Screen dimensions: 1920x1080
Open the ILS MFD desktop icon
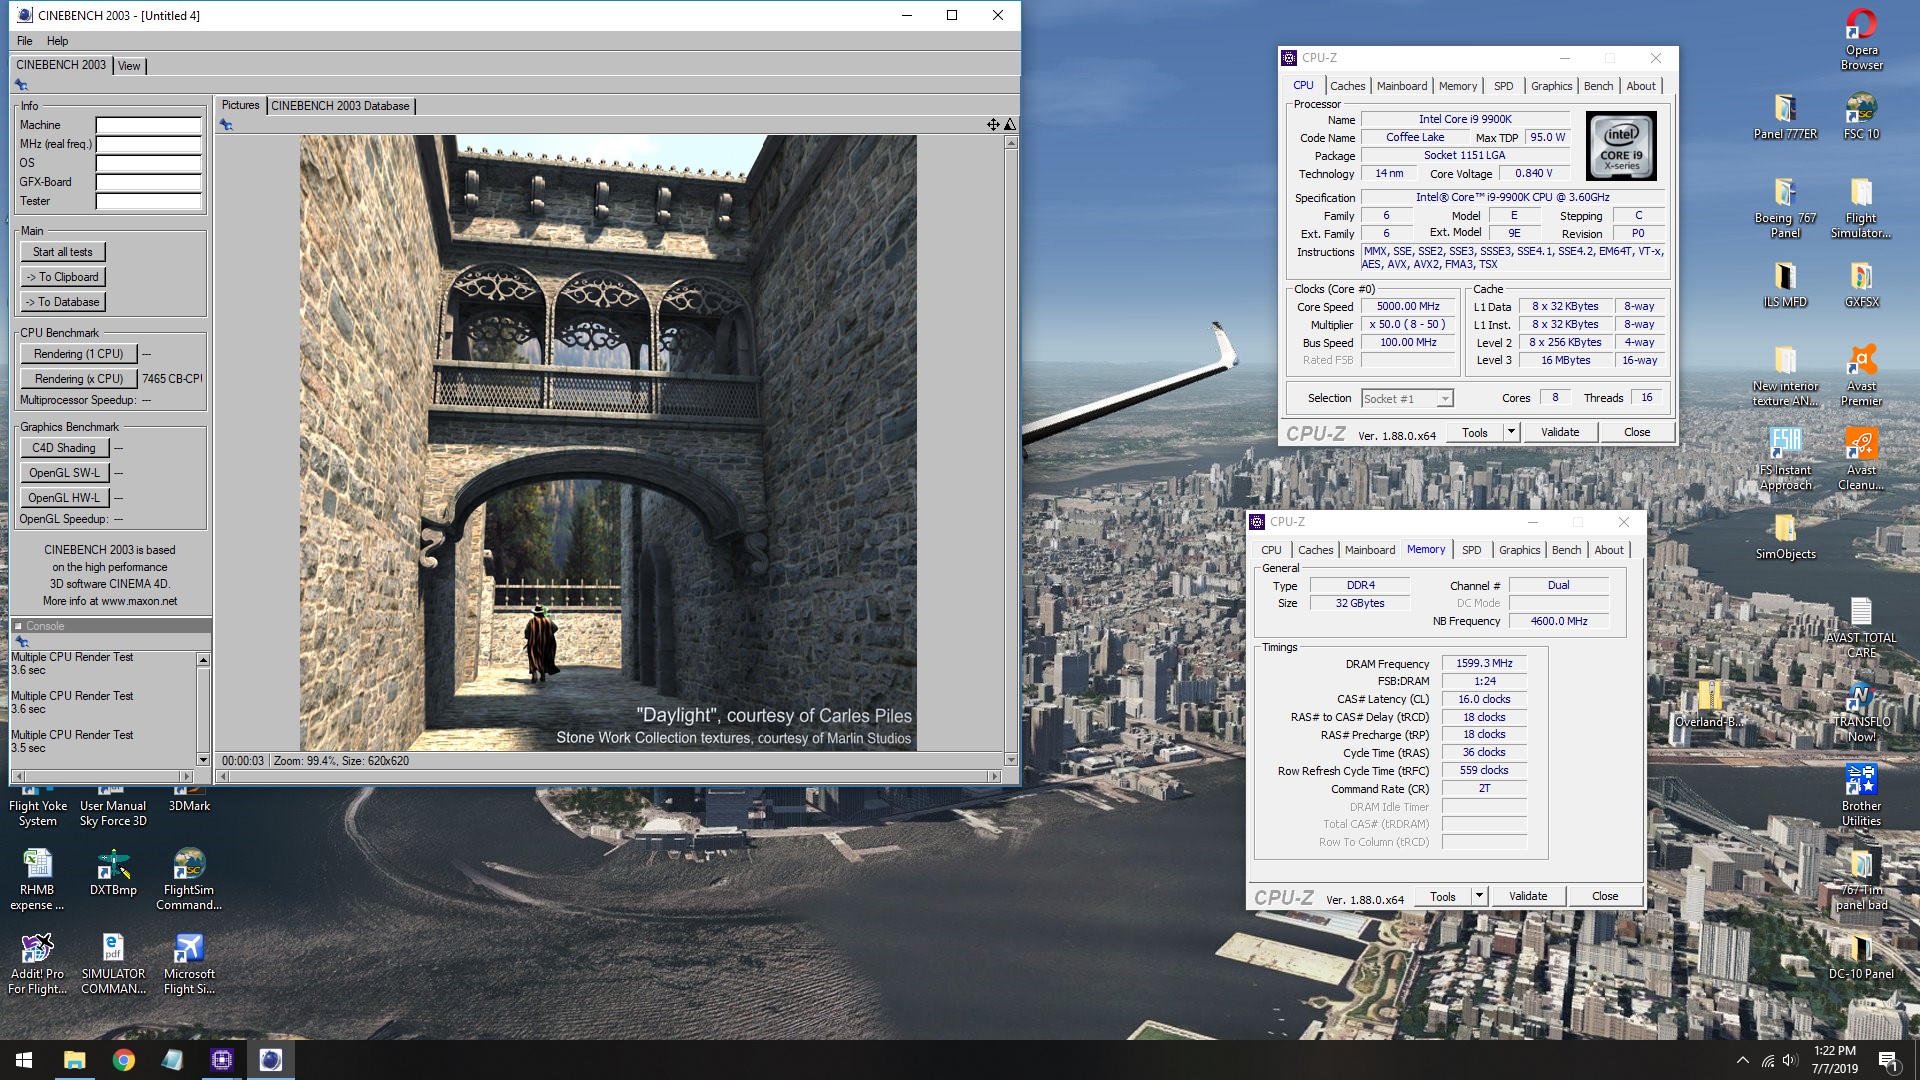(x=1785, y=284)
